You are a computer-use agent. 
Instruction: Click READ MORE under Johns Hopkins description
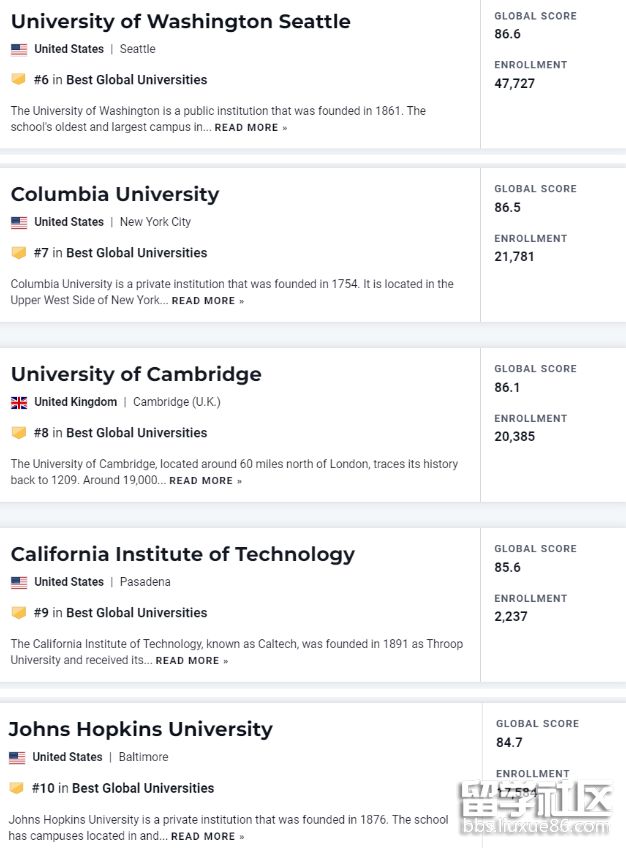point(208,836)
